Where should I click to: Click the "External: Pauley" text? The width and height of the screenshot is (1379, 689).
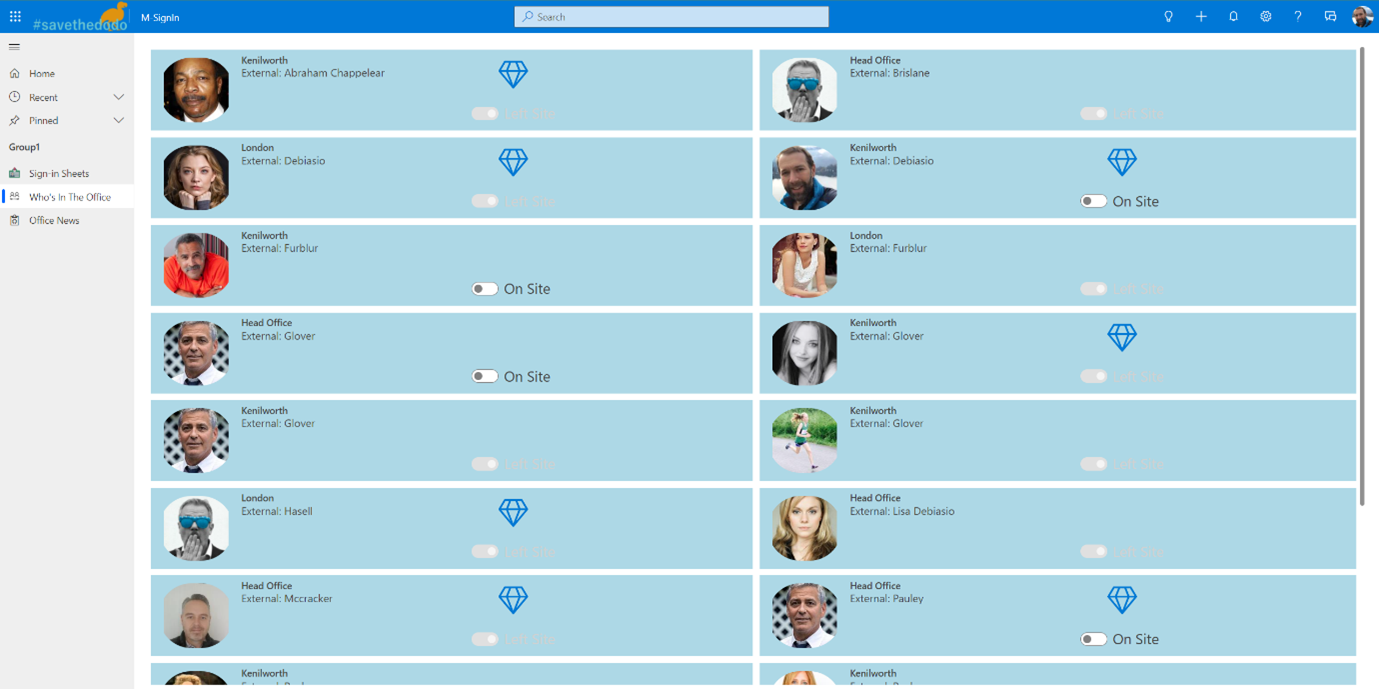point(887,599)
